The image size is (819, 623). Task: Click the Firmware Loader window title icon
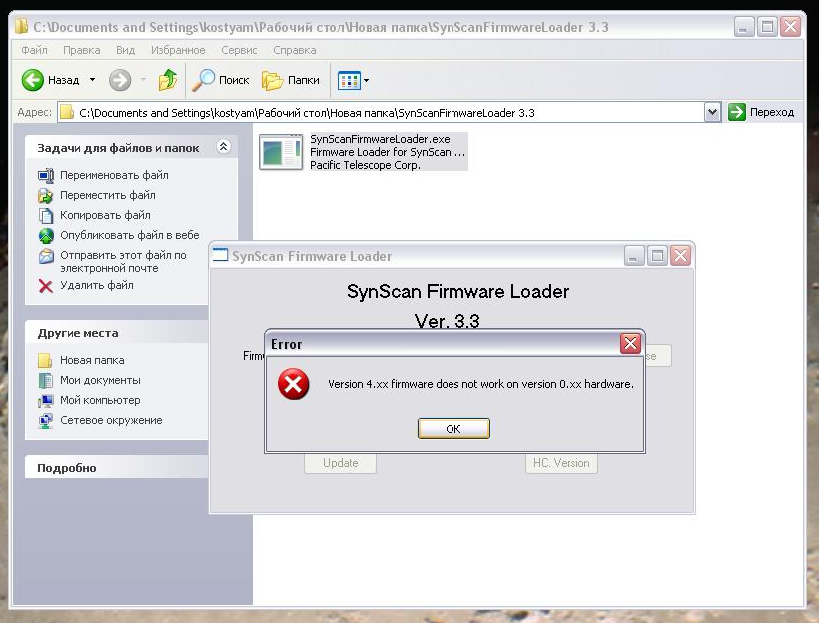[220, 255]
